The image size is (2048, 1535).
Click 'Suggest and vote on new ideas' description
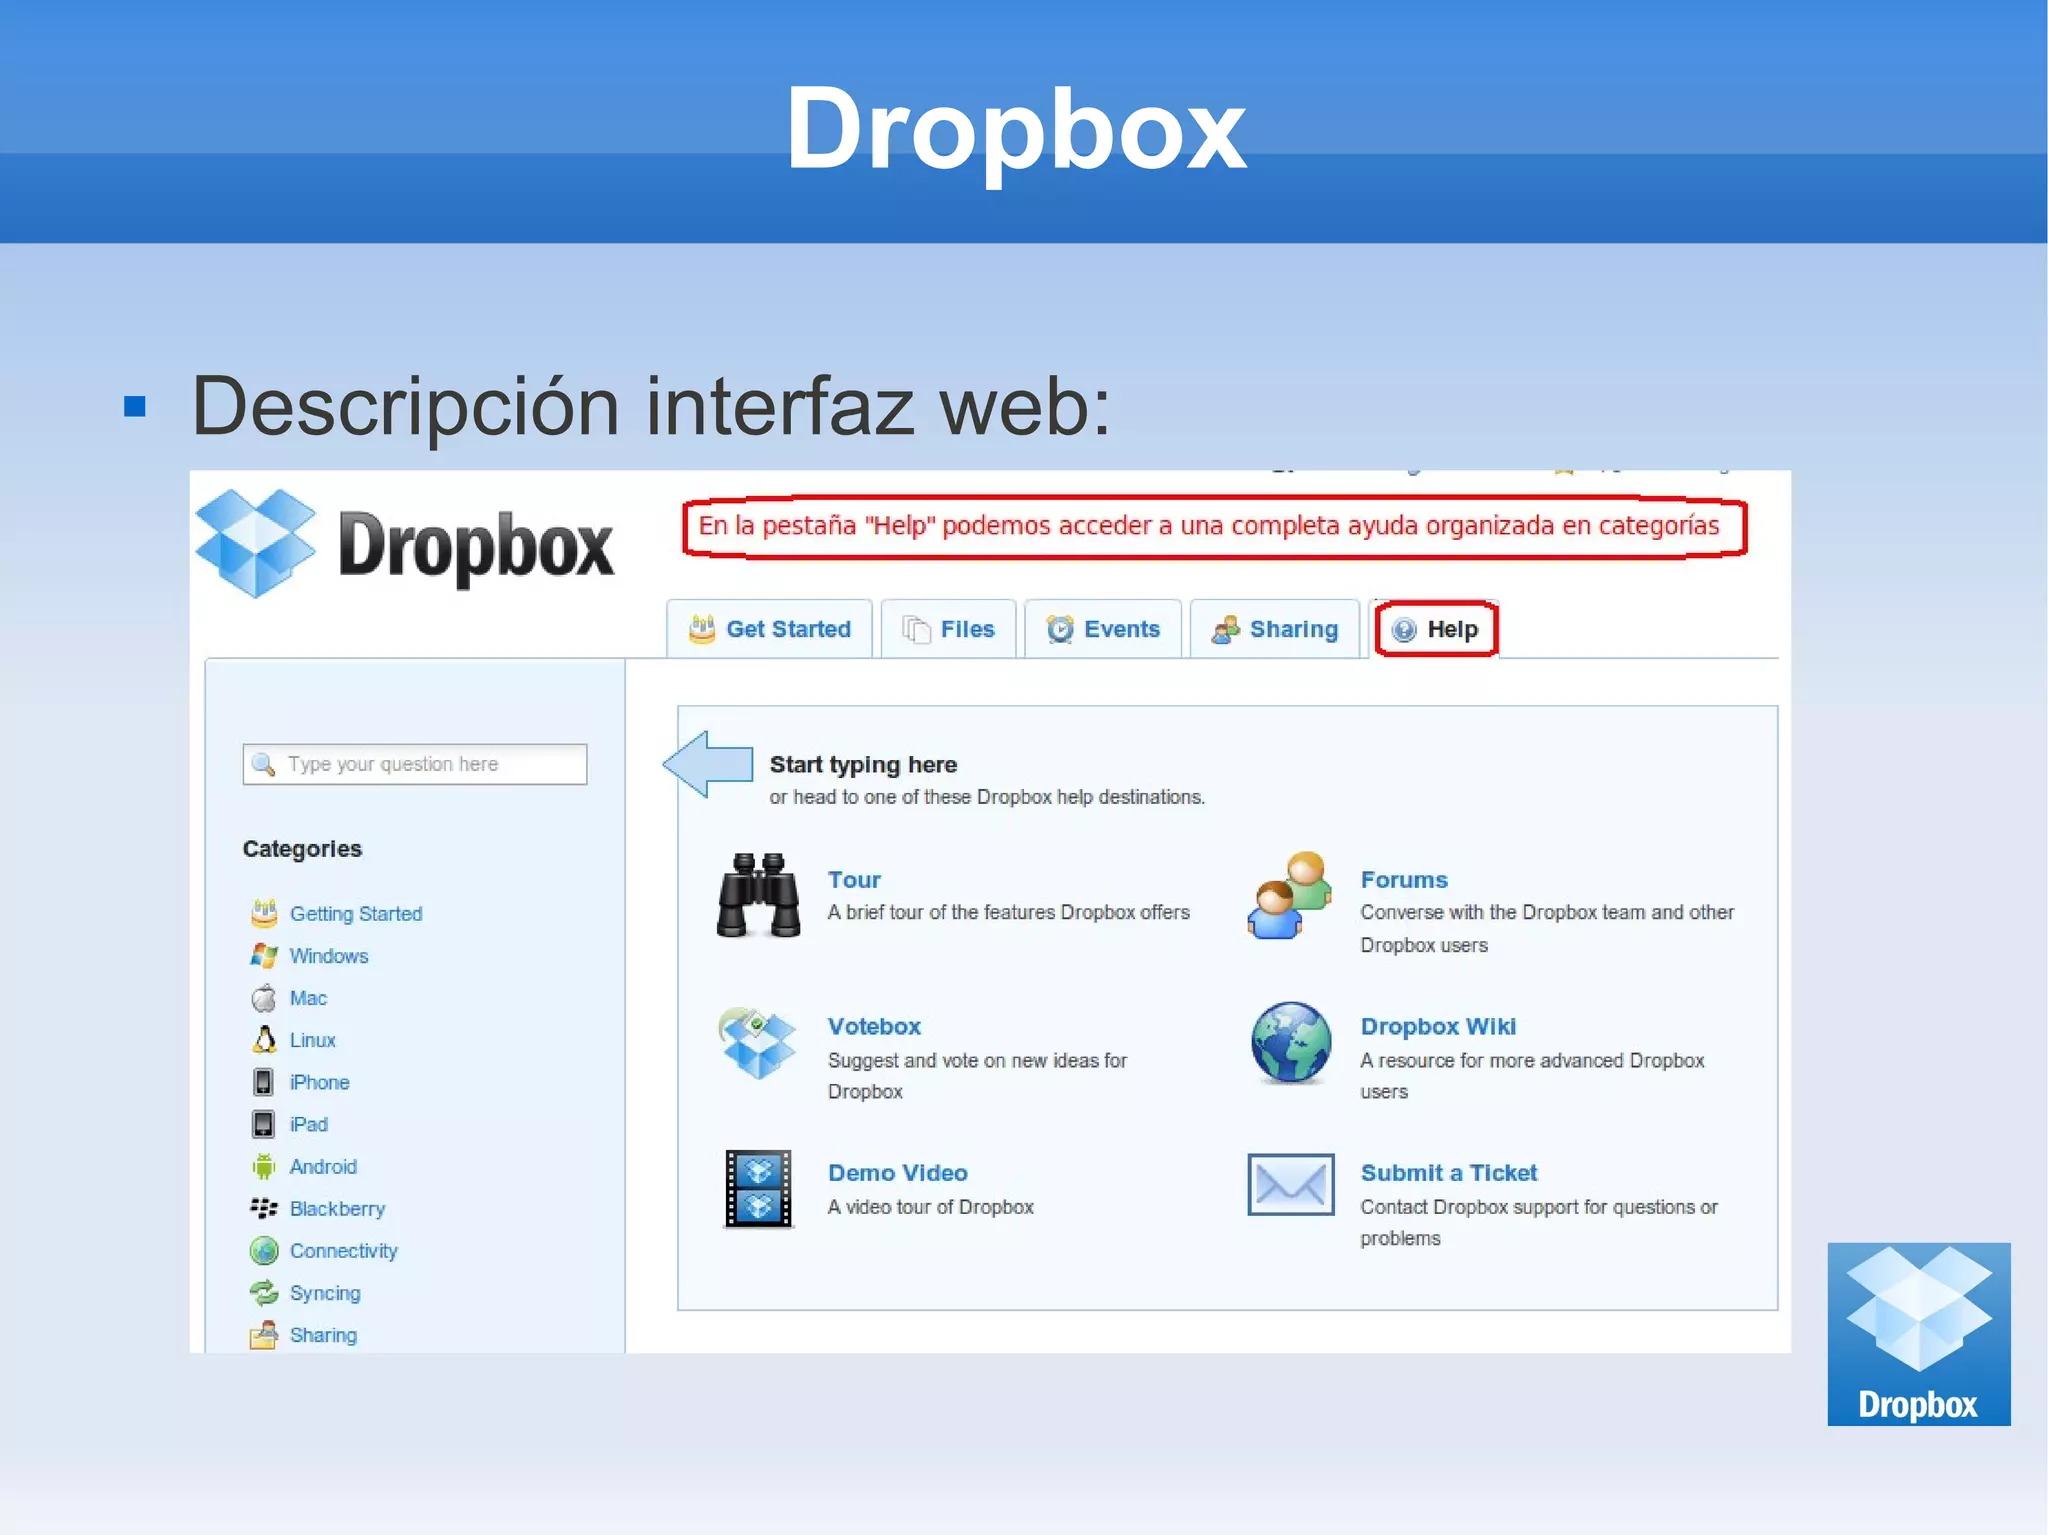coord(977,1076)
